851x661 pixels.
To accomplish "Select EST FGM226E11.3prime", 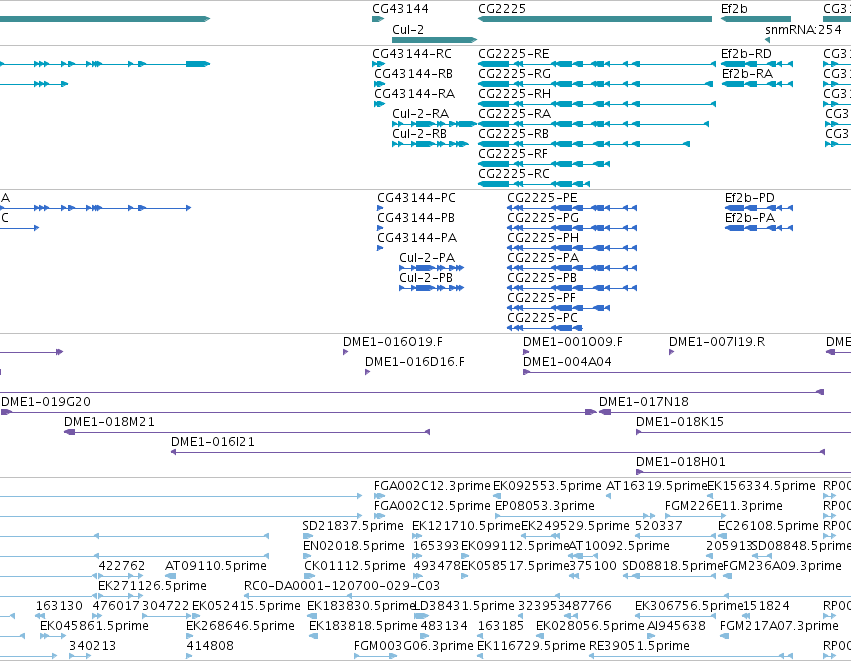I will tap(723, 506).
